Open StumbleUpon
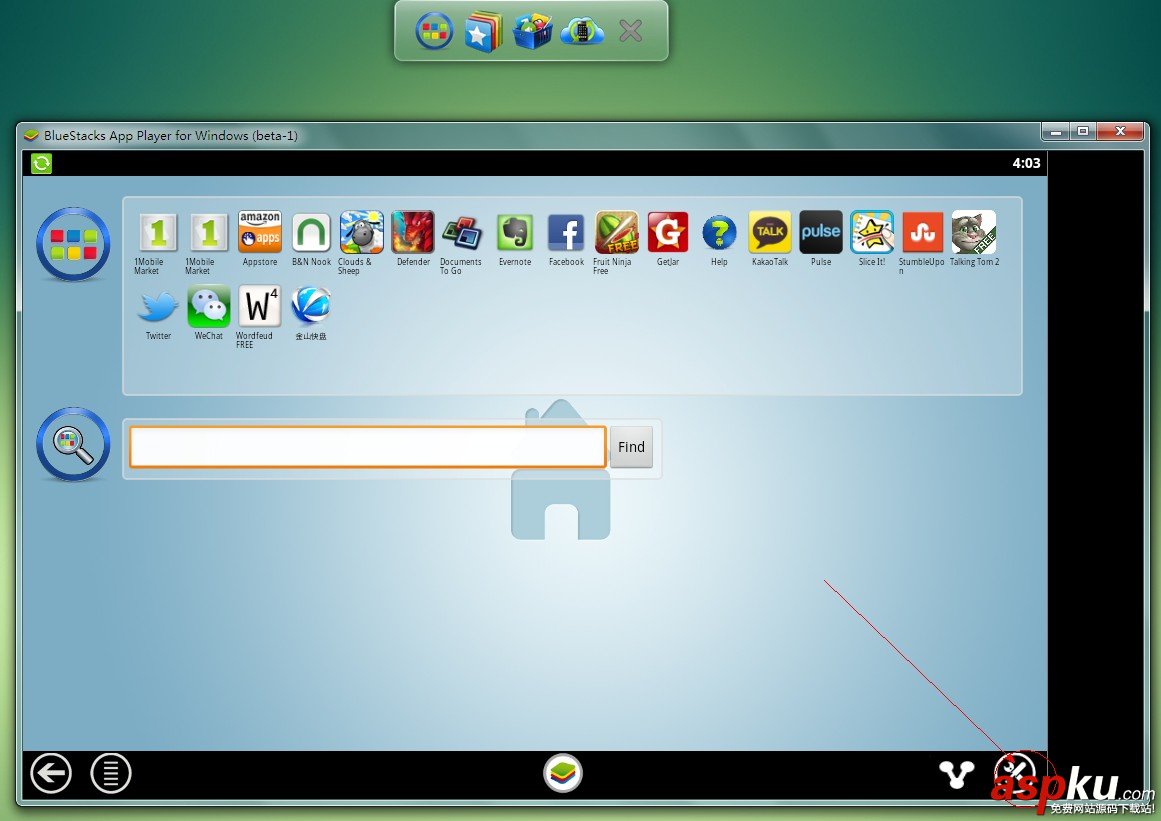Viewport: 1161px width, 821px height. click(922, 232)
